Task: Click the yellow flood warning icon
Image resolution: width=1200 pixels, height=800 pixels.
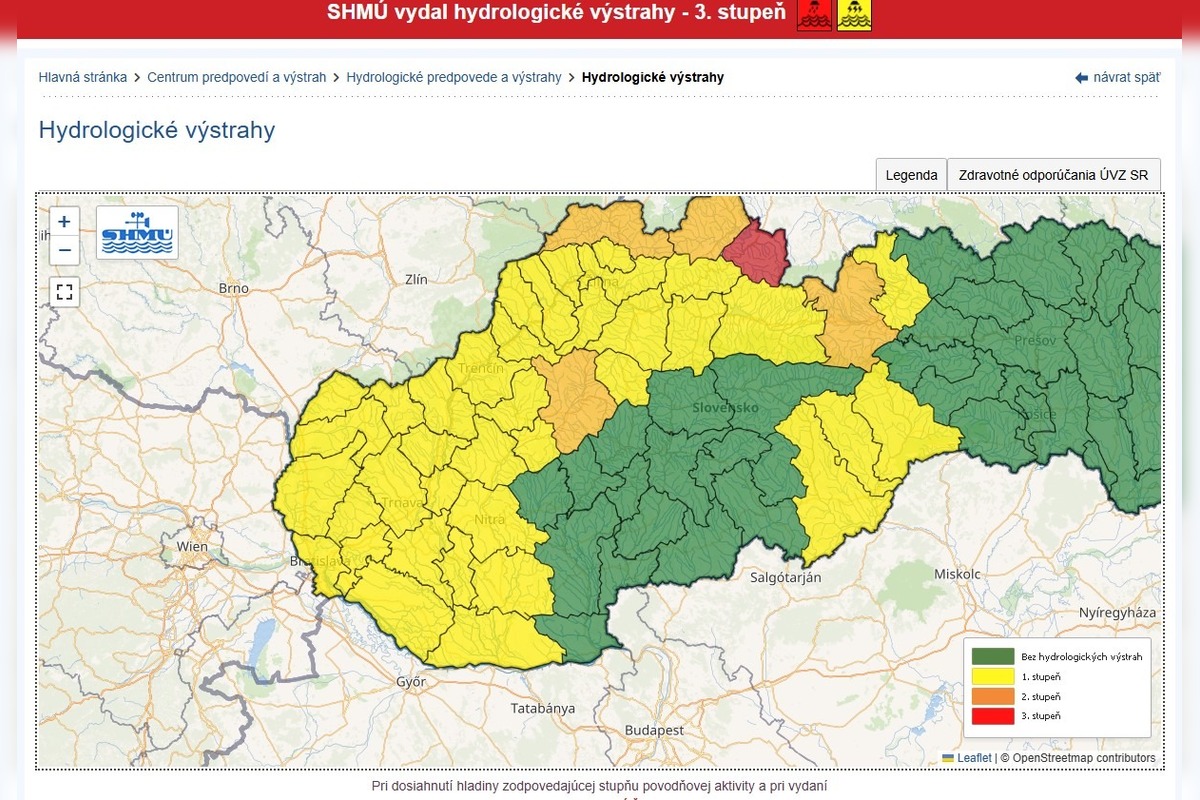Action: (854, 14)
